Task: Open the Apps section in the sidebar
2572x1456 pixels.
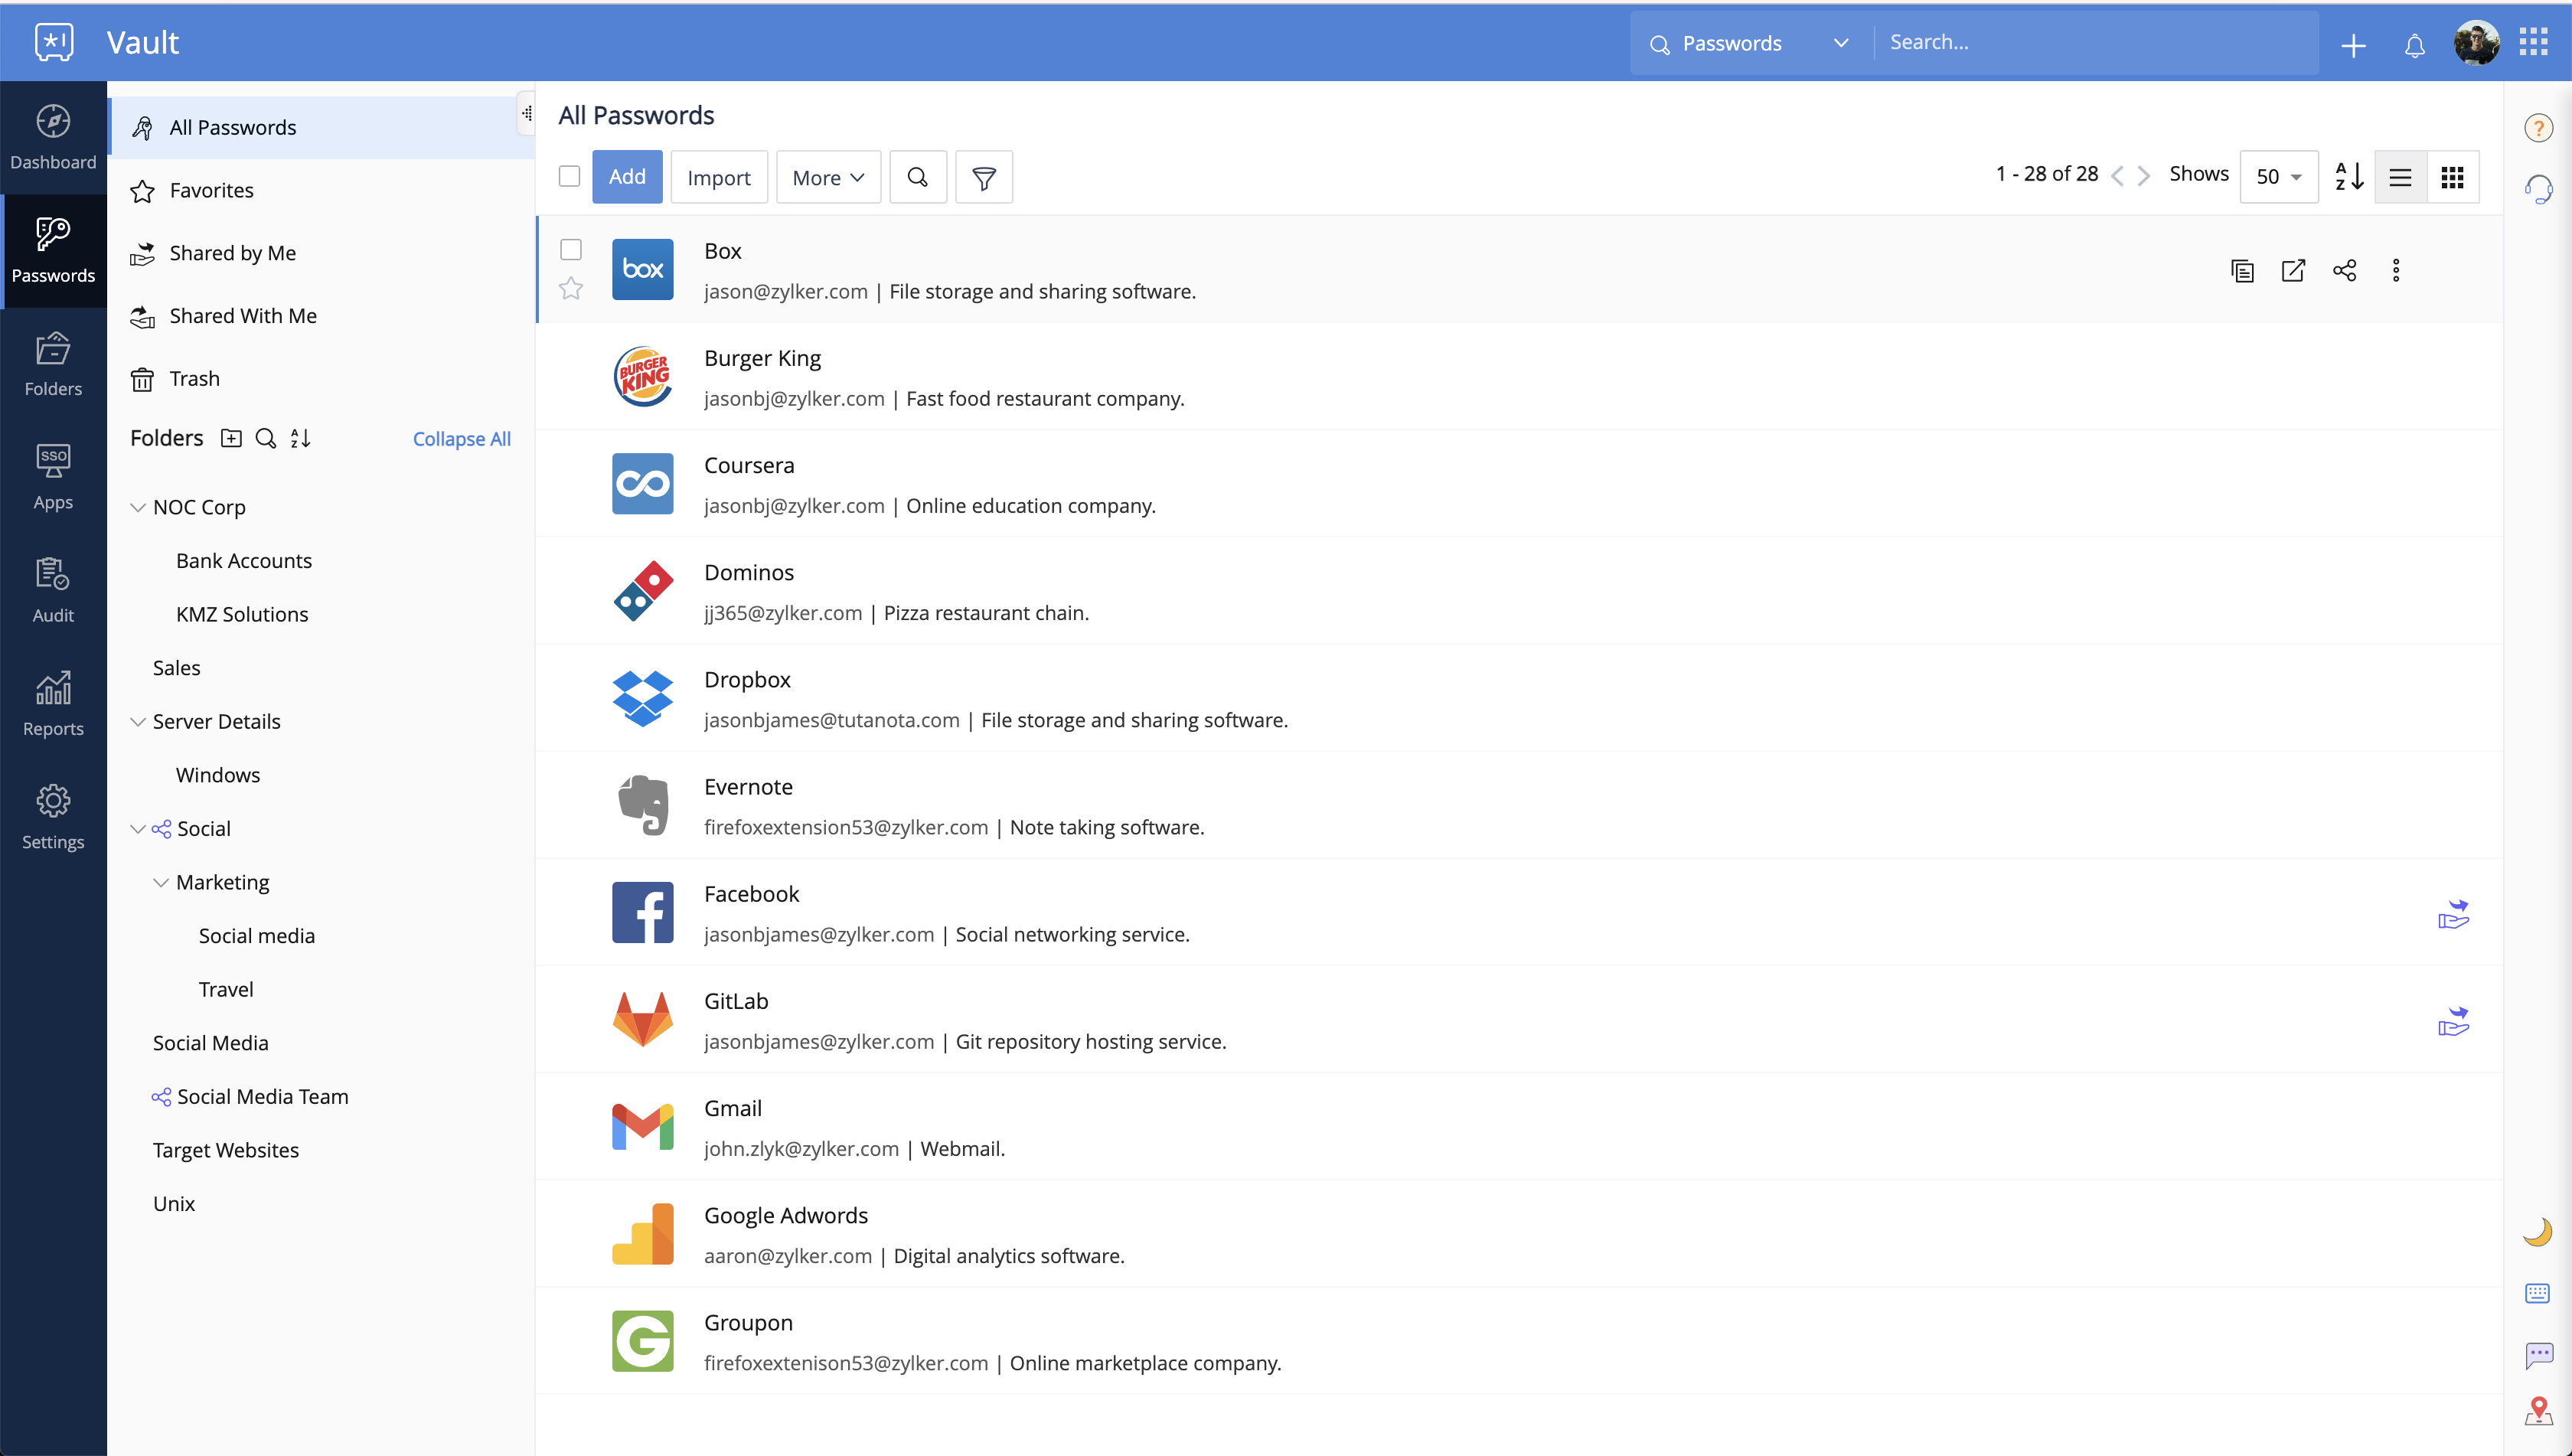Action: coord(52,475)
